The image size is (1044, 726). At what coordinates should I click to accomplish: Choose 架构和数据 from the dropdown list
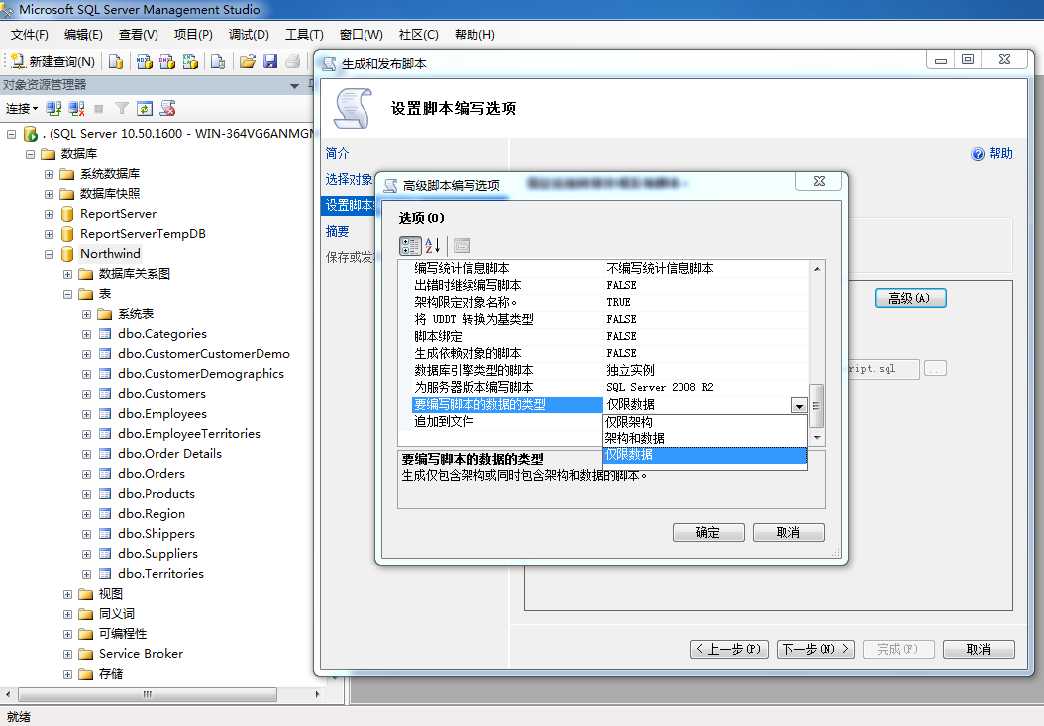point(704,438)
